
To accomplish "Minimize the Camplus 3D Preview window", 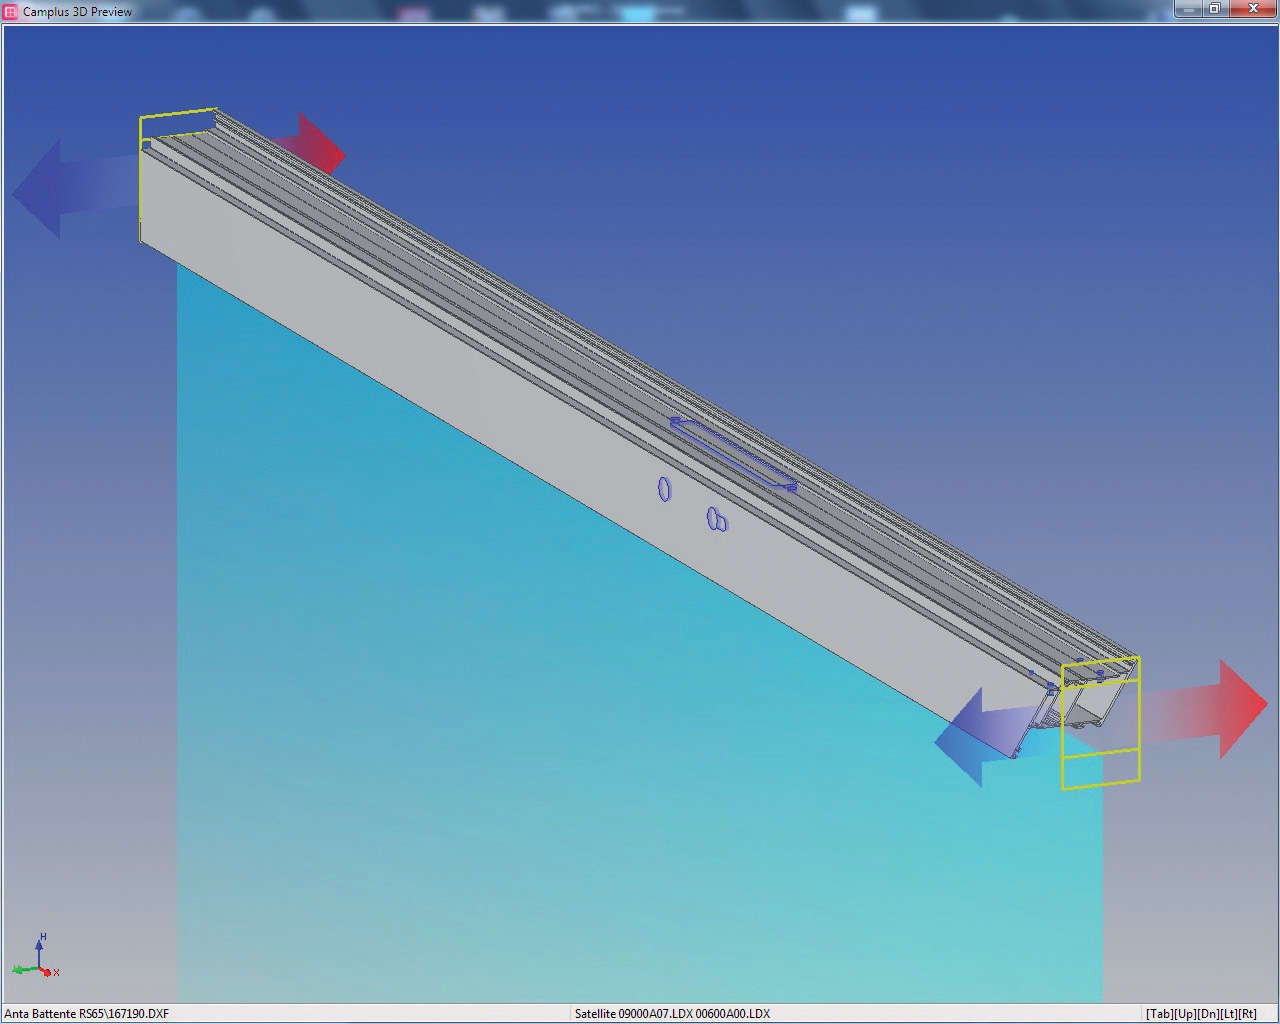I will pyautogui.click(x=1187, y=9).
